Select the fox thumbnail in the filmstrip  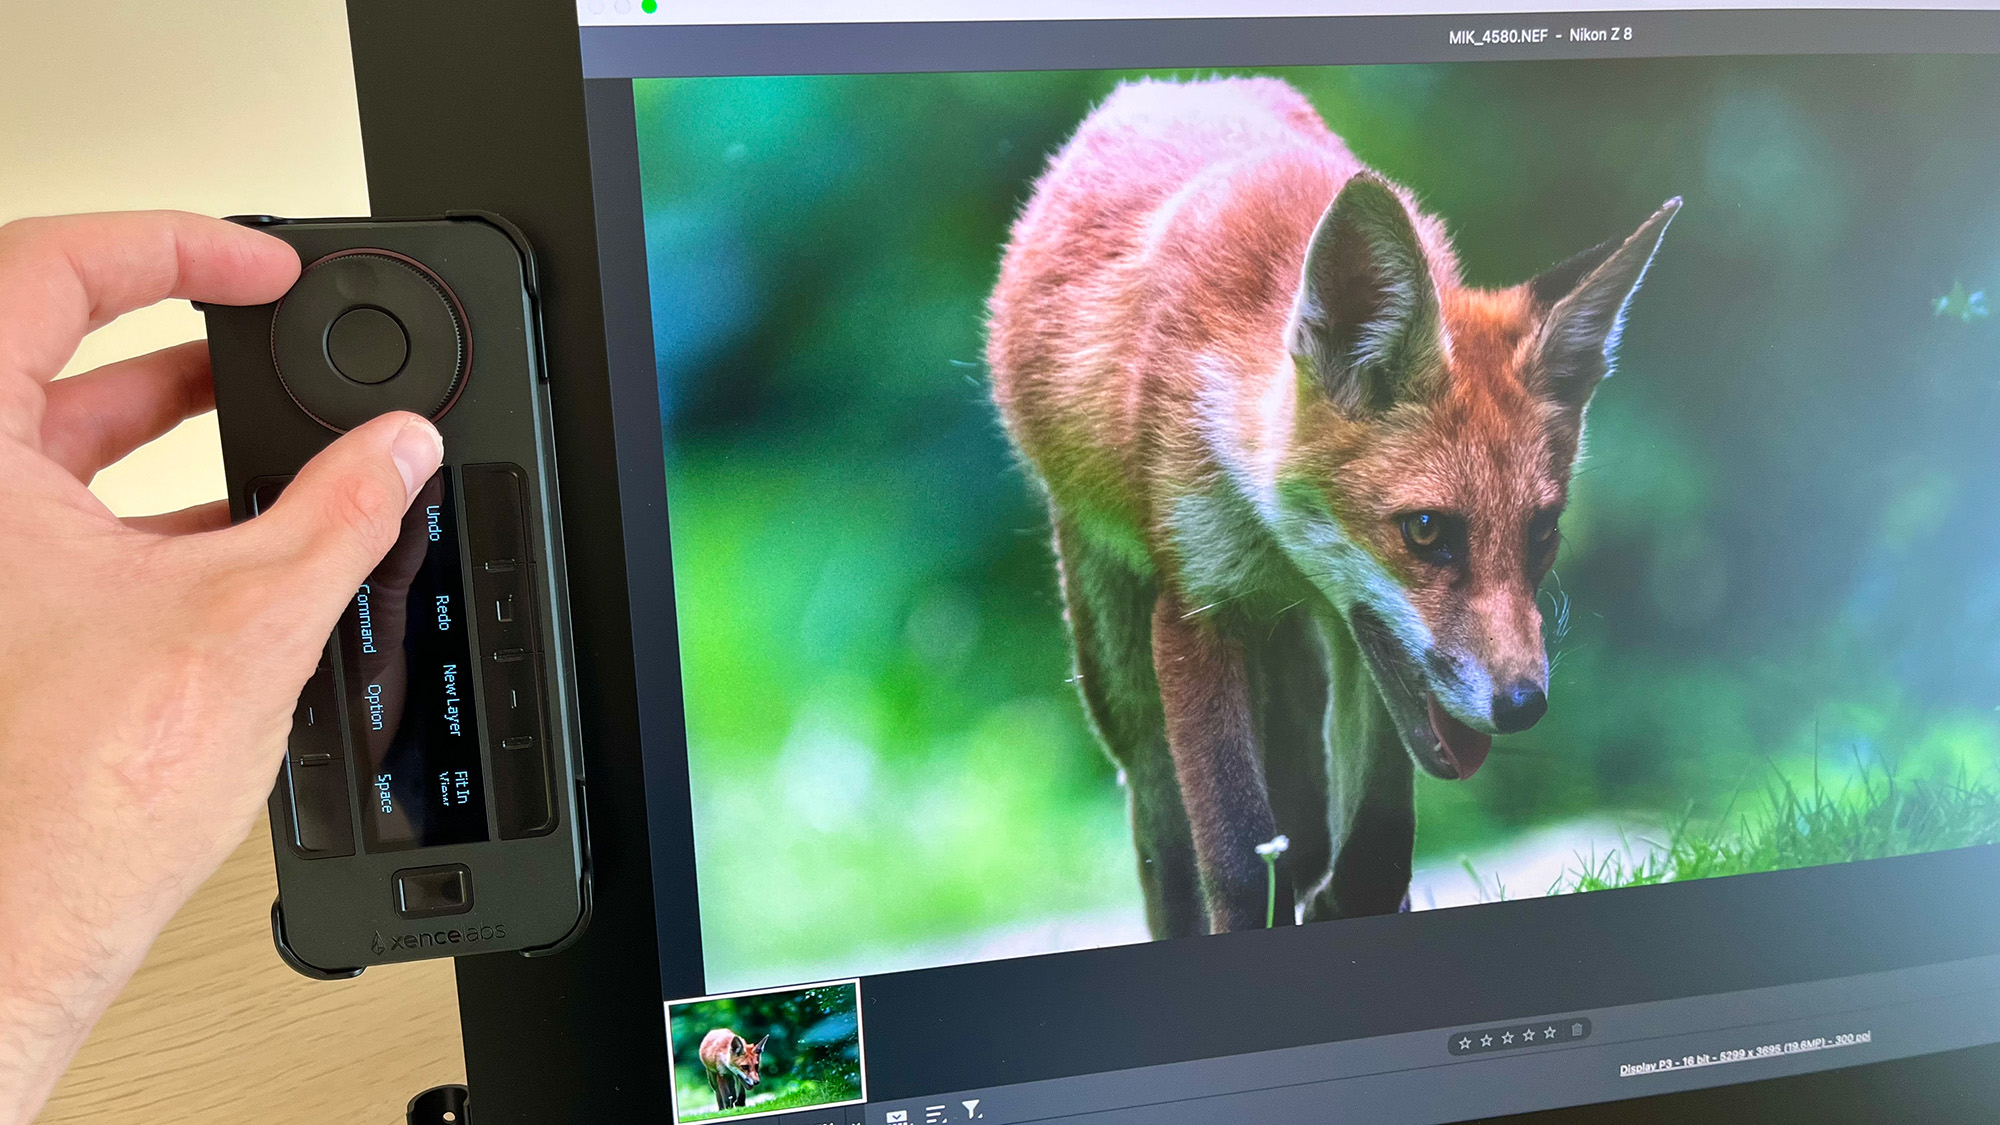tap(767, 1049)
